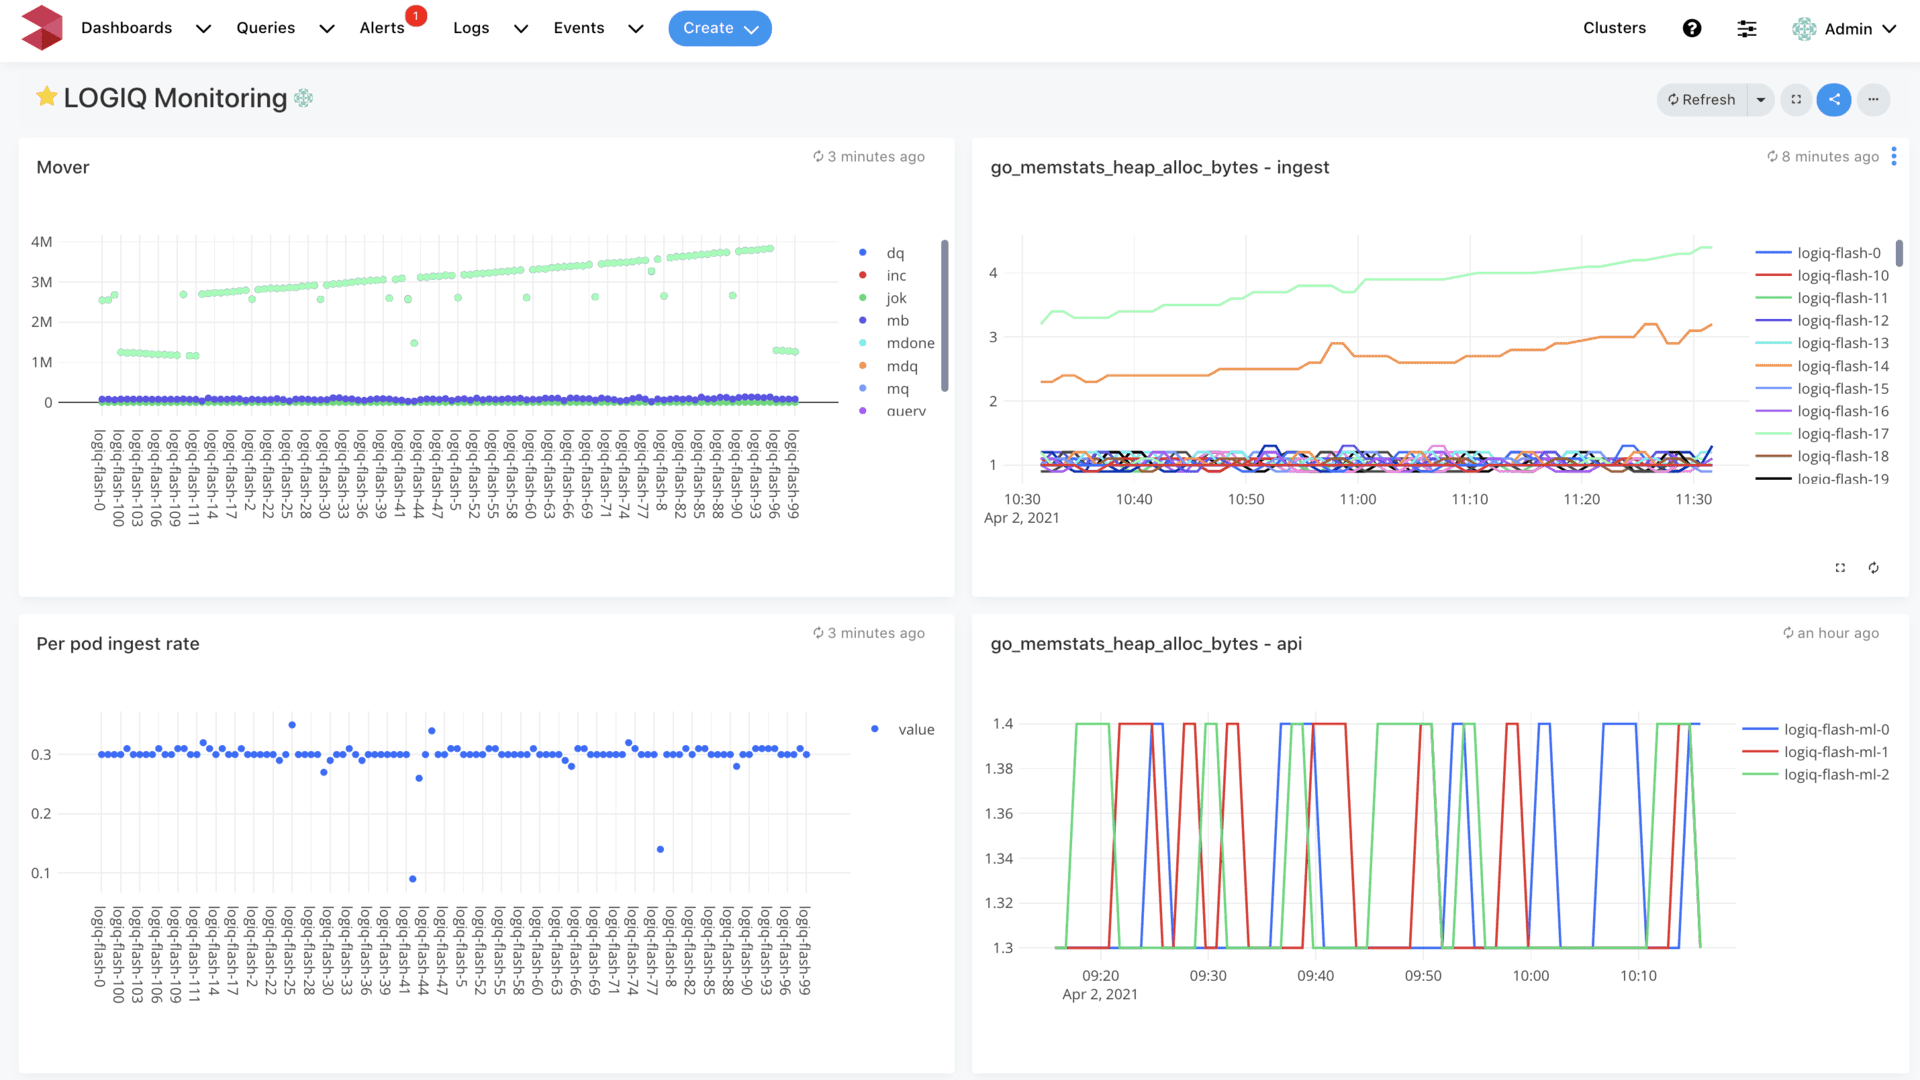Open the Dashboards menu
The image size is (1920, 1080).
[x=126, y=28]
